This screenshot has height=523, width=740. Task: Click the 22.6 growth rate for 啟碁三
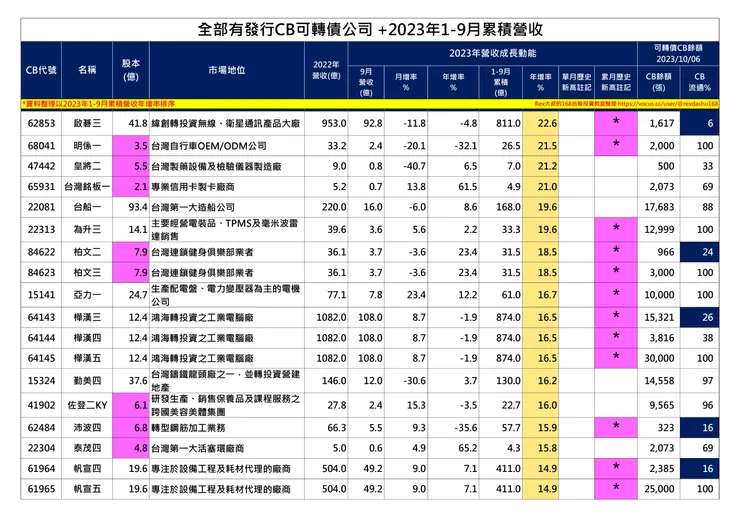[547, 124]
